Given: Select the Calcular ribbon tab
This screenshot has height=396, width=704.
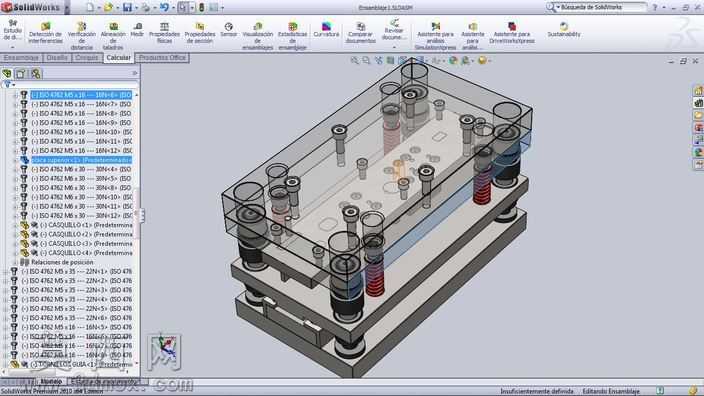Looking at the screenshot, I should tap(119, 57).
